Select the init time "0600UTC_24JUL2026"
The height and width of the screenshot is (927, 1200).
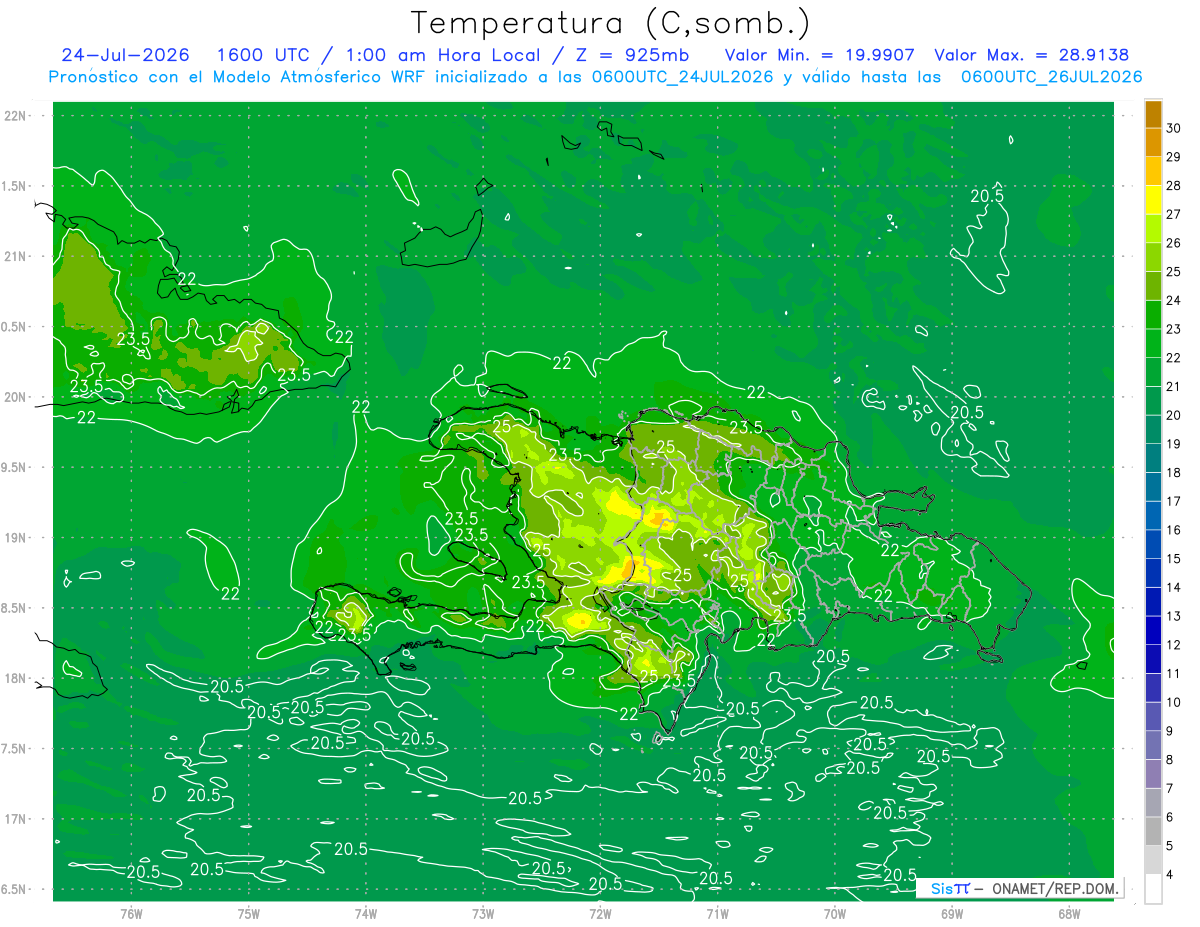click(681, 77)
